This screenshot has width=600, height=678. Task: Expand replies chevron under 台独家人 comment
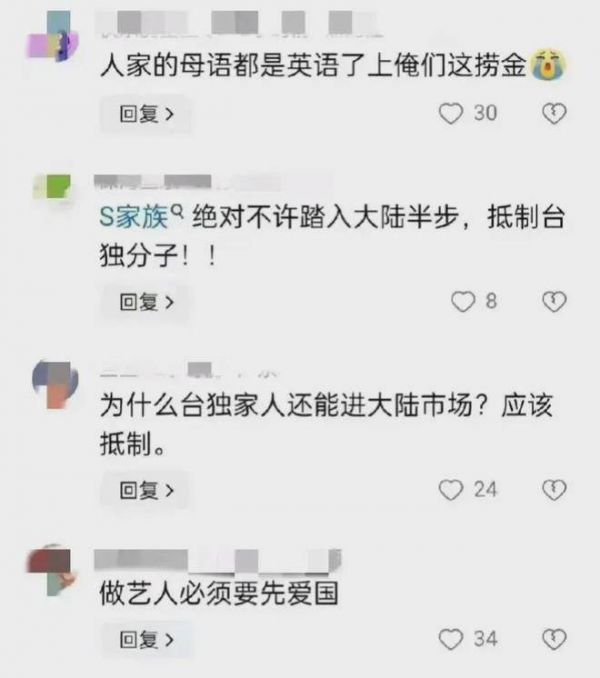click(169, 490)
